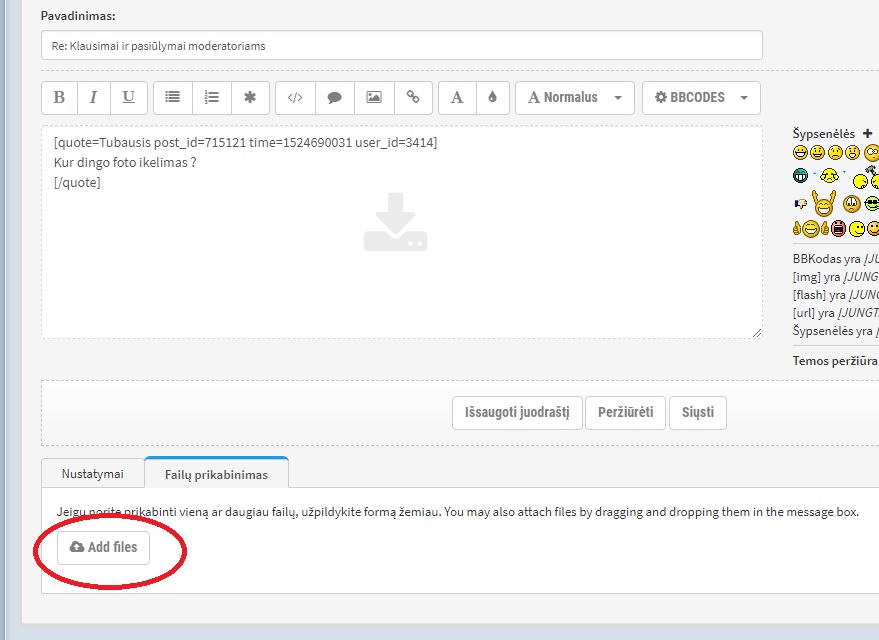Insert the worried wide-eyed smiley
This screenshot has height=640, width=879.
(851, 203)
